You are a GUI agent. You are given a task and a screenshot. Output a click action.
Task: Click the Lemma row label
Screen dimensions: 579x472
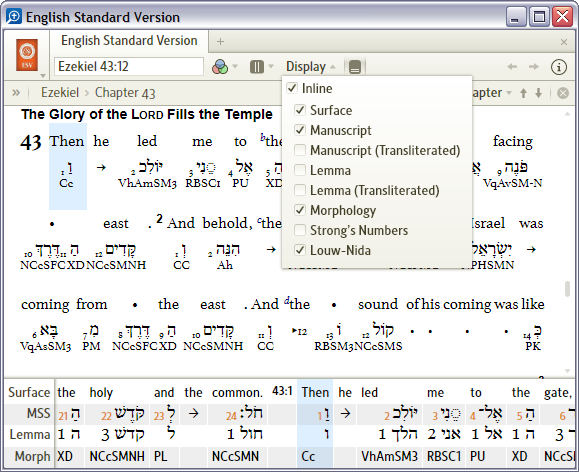coord(30,435)
